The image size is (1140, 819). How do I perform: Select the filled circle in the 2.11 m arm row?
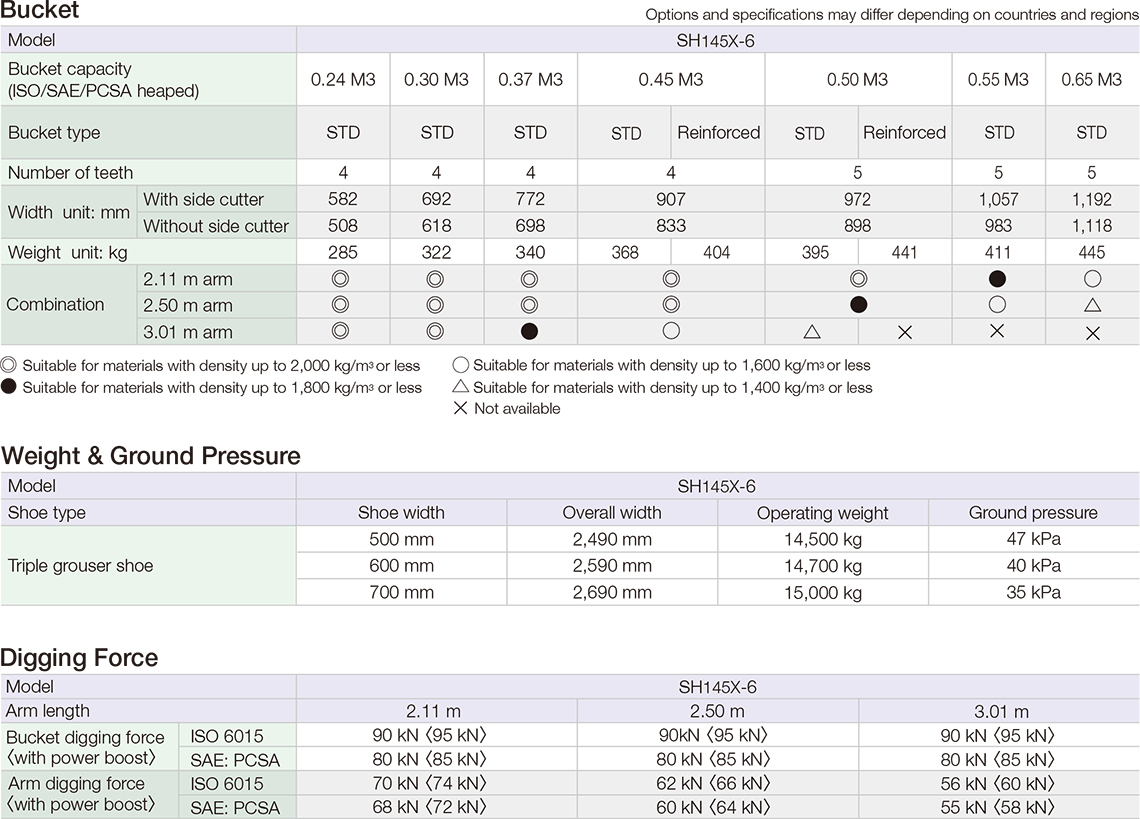tap(997, 279)
